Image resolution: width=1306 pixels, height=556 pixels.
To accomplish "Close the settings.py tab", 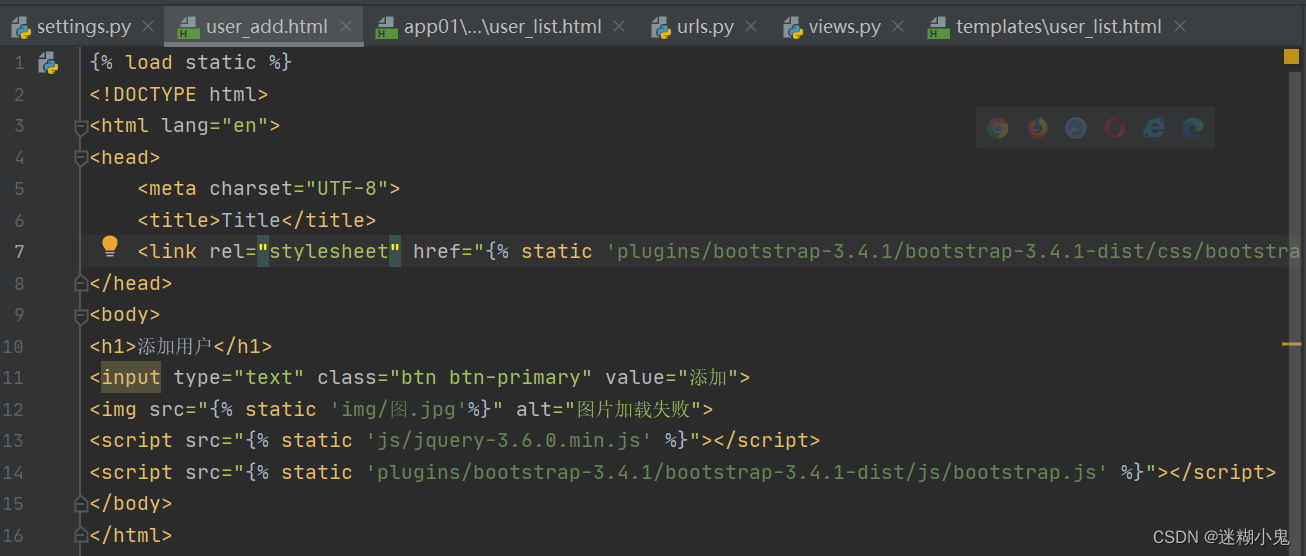I will coord(149,27).
